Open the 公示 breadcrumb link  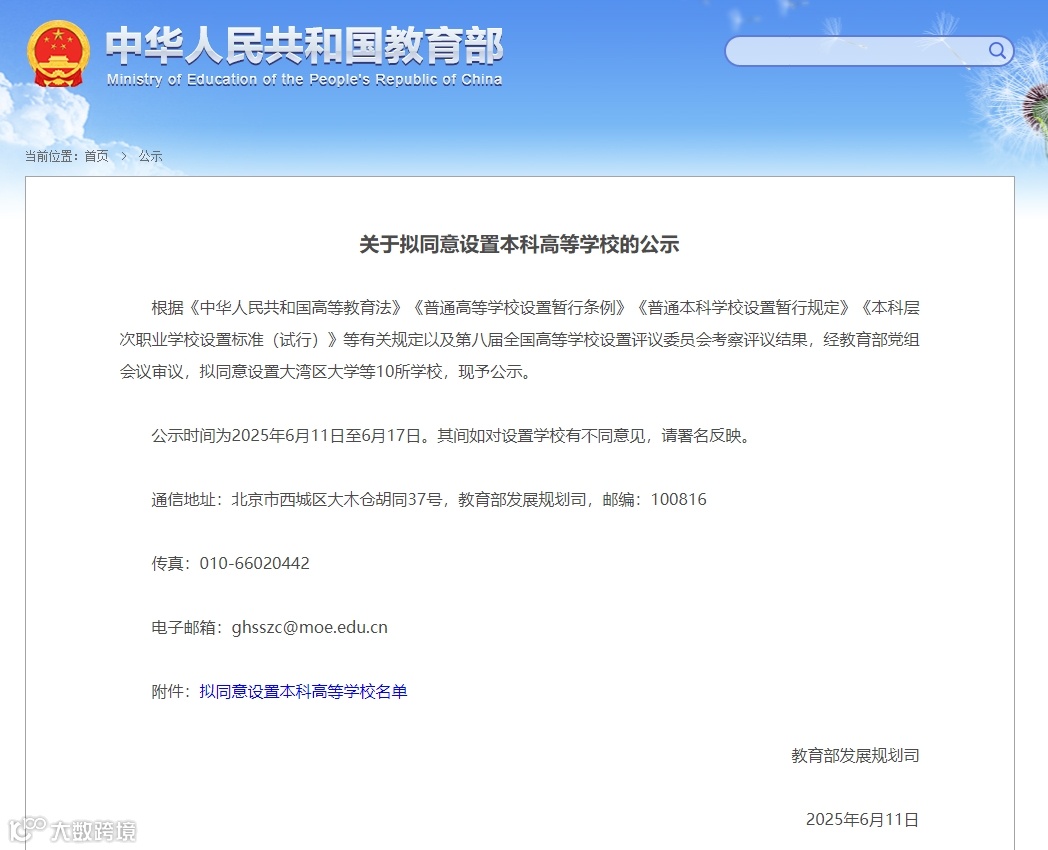pos(150,156)
